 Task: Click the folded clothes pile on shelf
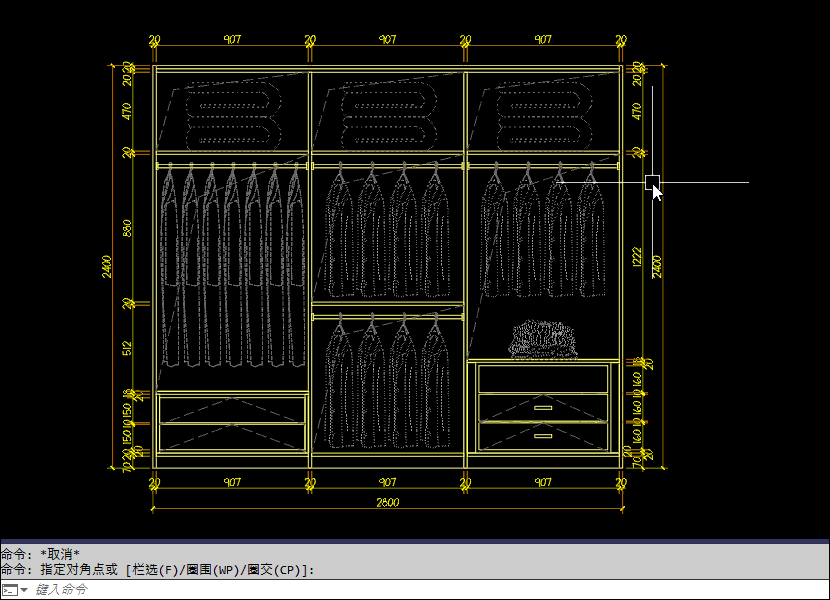(545, 339)
